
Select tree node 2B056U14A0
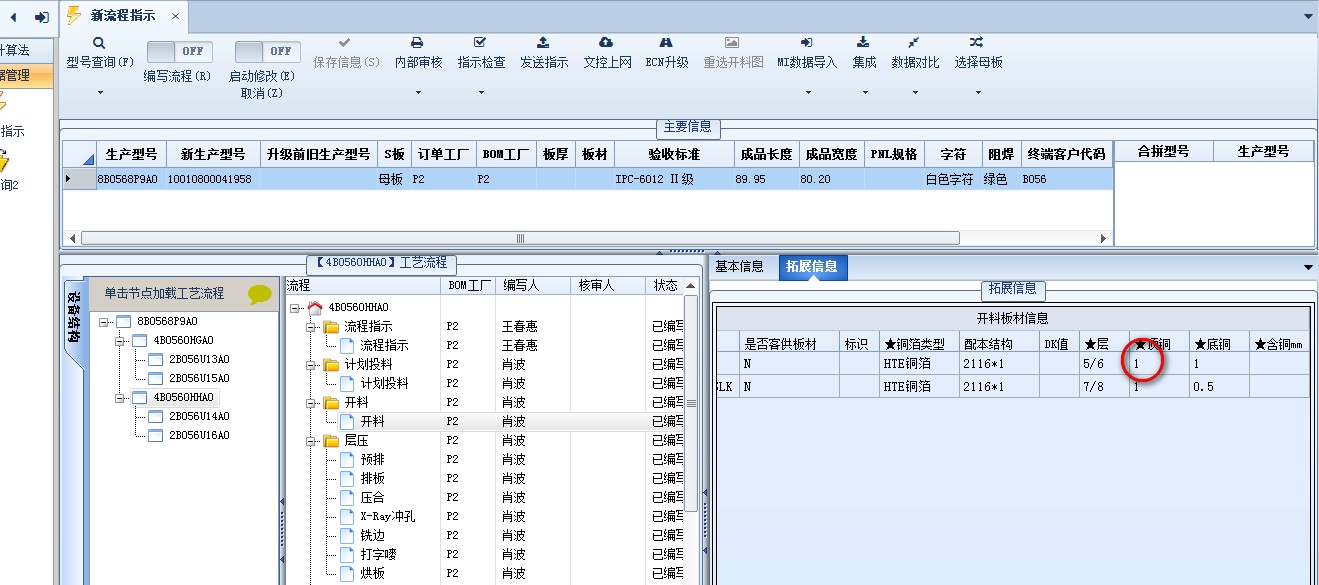coord(199,416)
